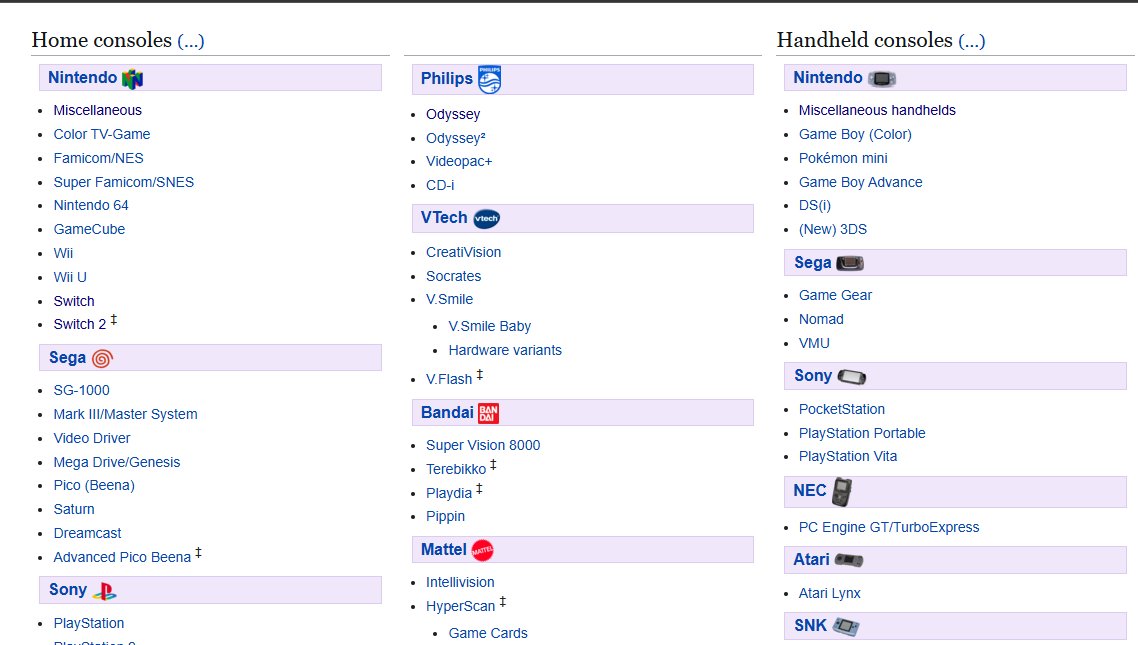The image size is (1138, 645).
Task: Open the SG-1000 link
Action: [81, 390]
